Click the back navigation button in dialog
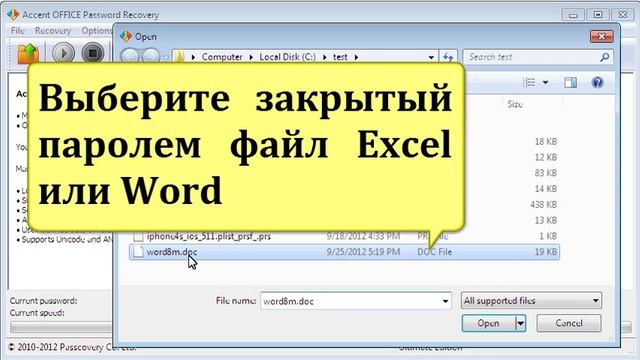This screenshot has width=640, height=360. click(x=130, y=57)
